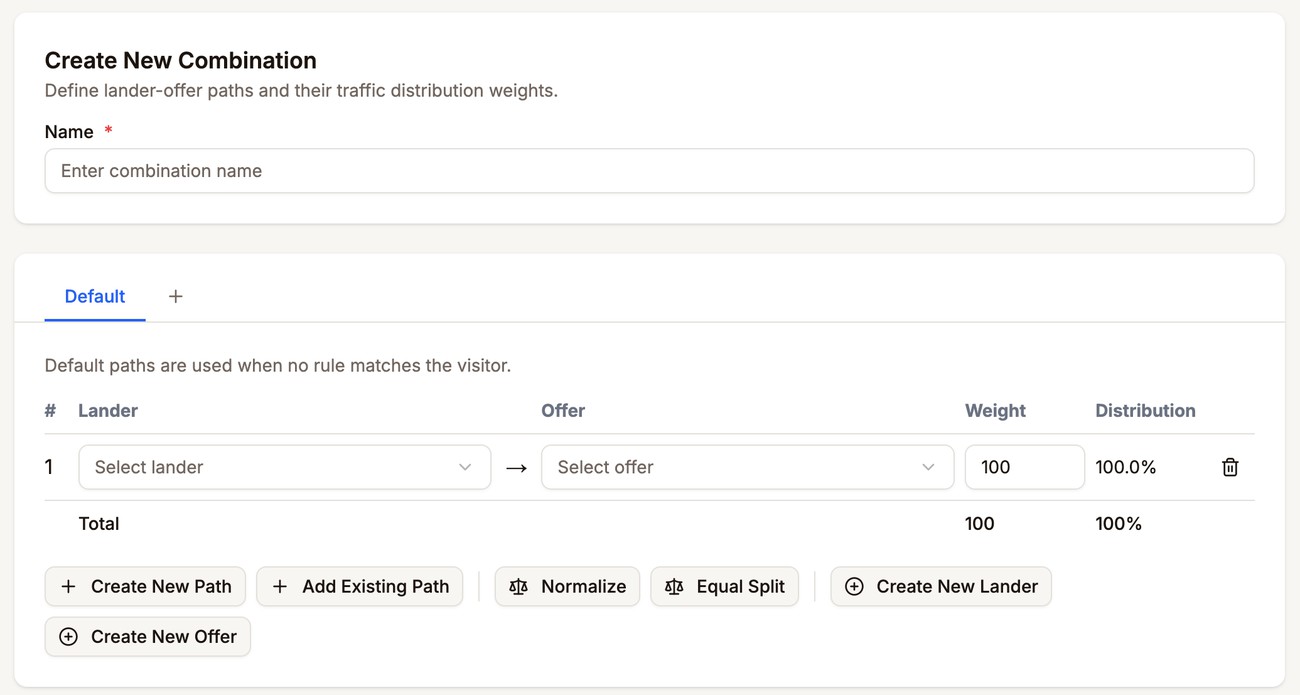Image resolution: width=1300 pixels, height=695 pixels.
Task: Click the Add Existing Path button
Action: pos(360,587)
